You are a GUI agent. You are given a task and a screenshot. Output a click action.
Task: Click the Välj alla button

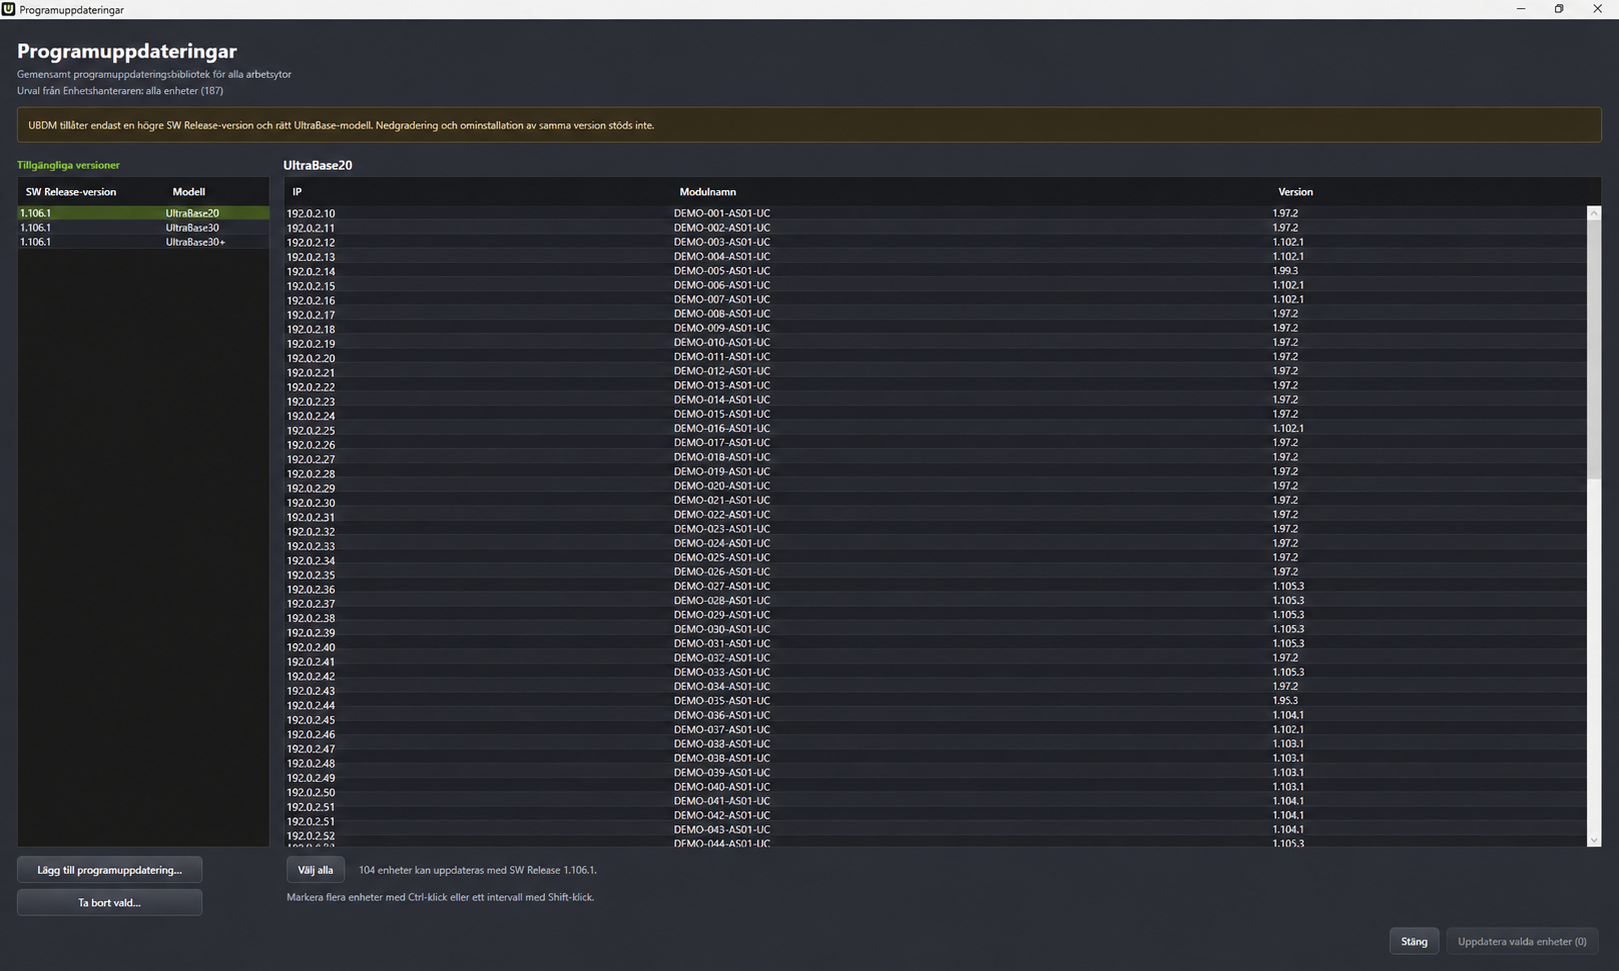point(315,870)
